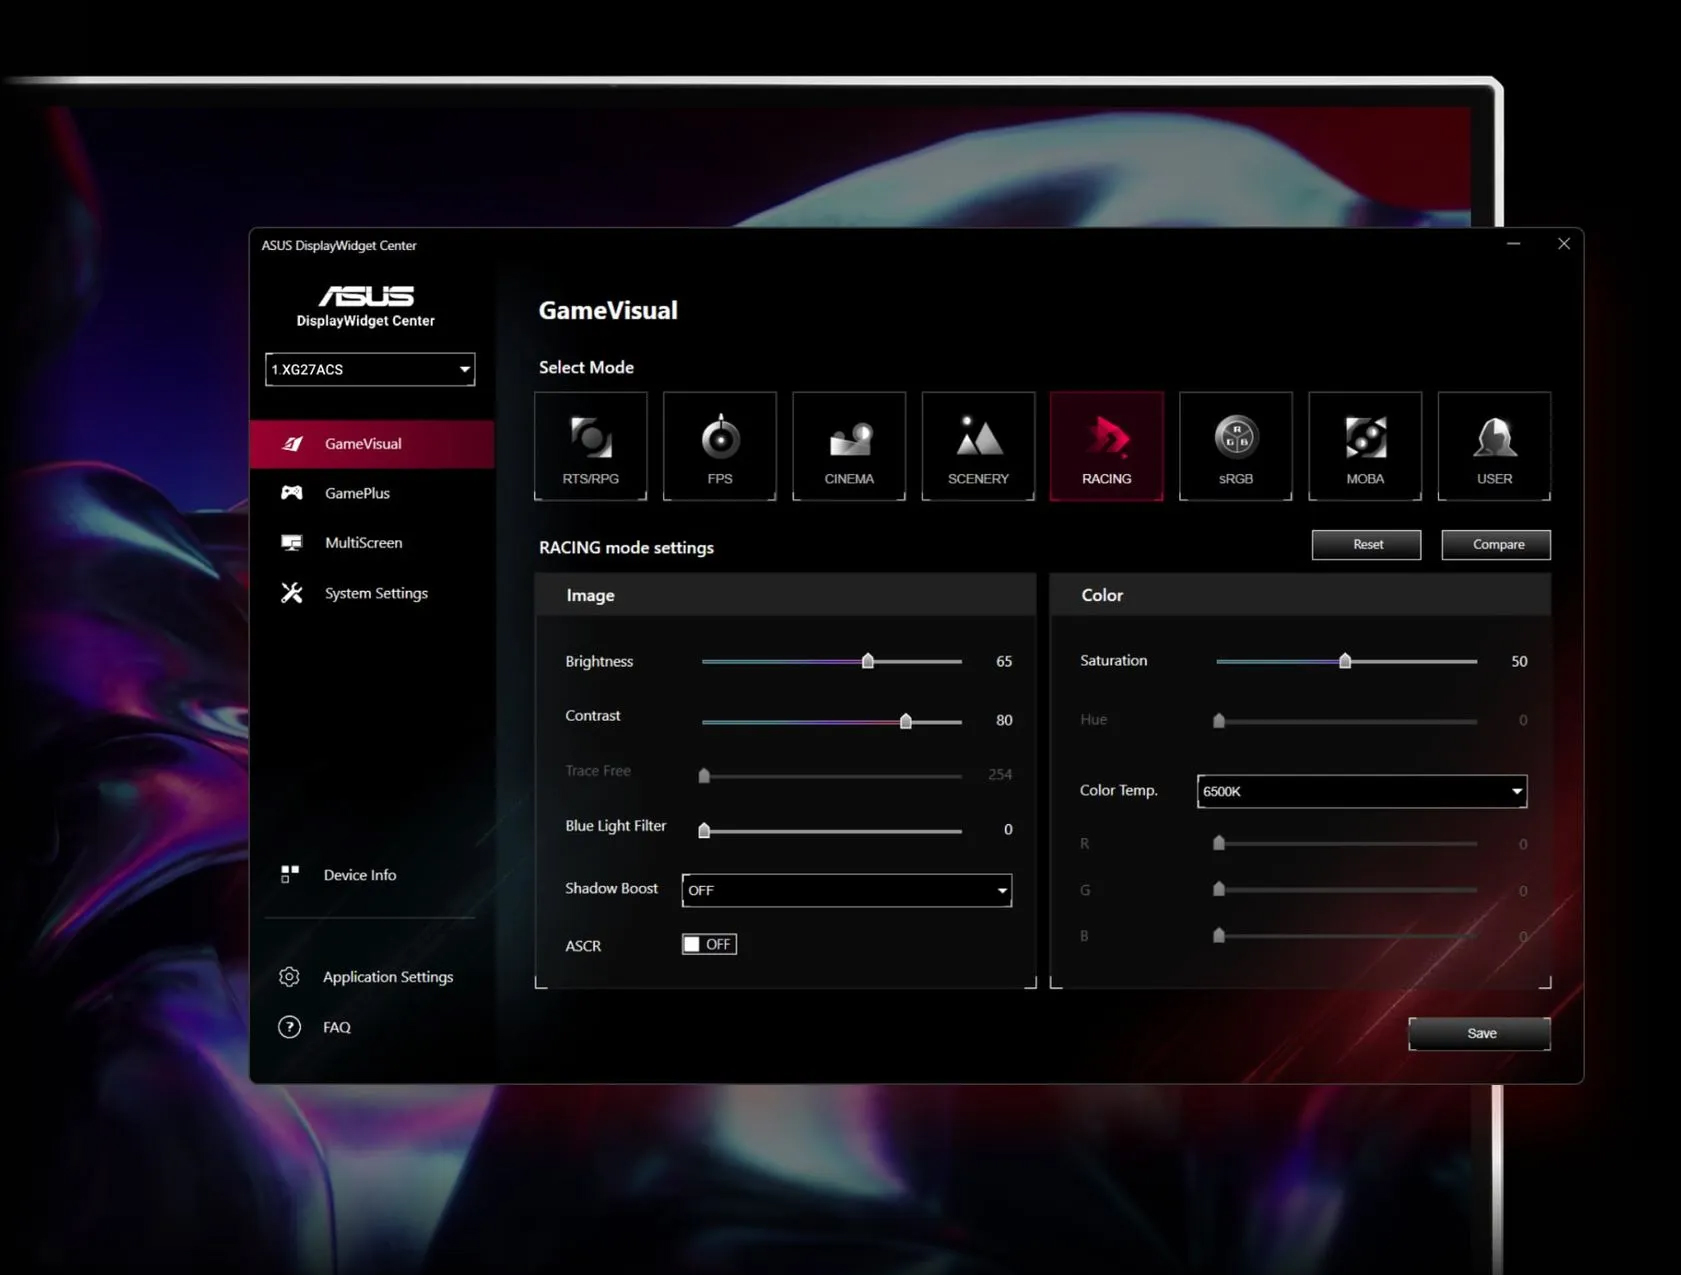Toggle the ASCR switch on
Screen dimensions: 1681x1275
[x=709, y=944]
